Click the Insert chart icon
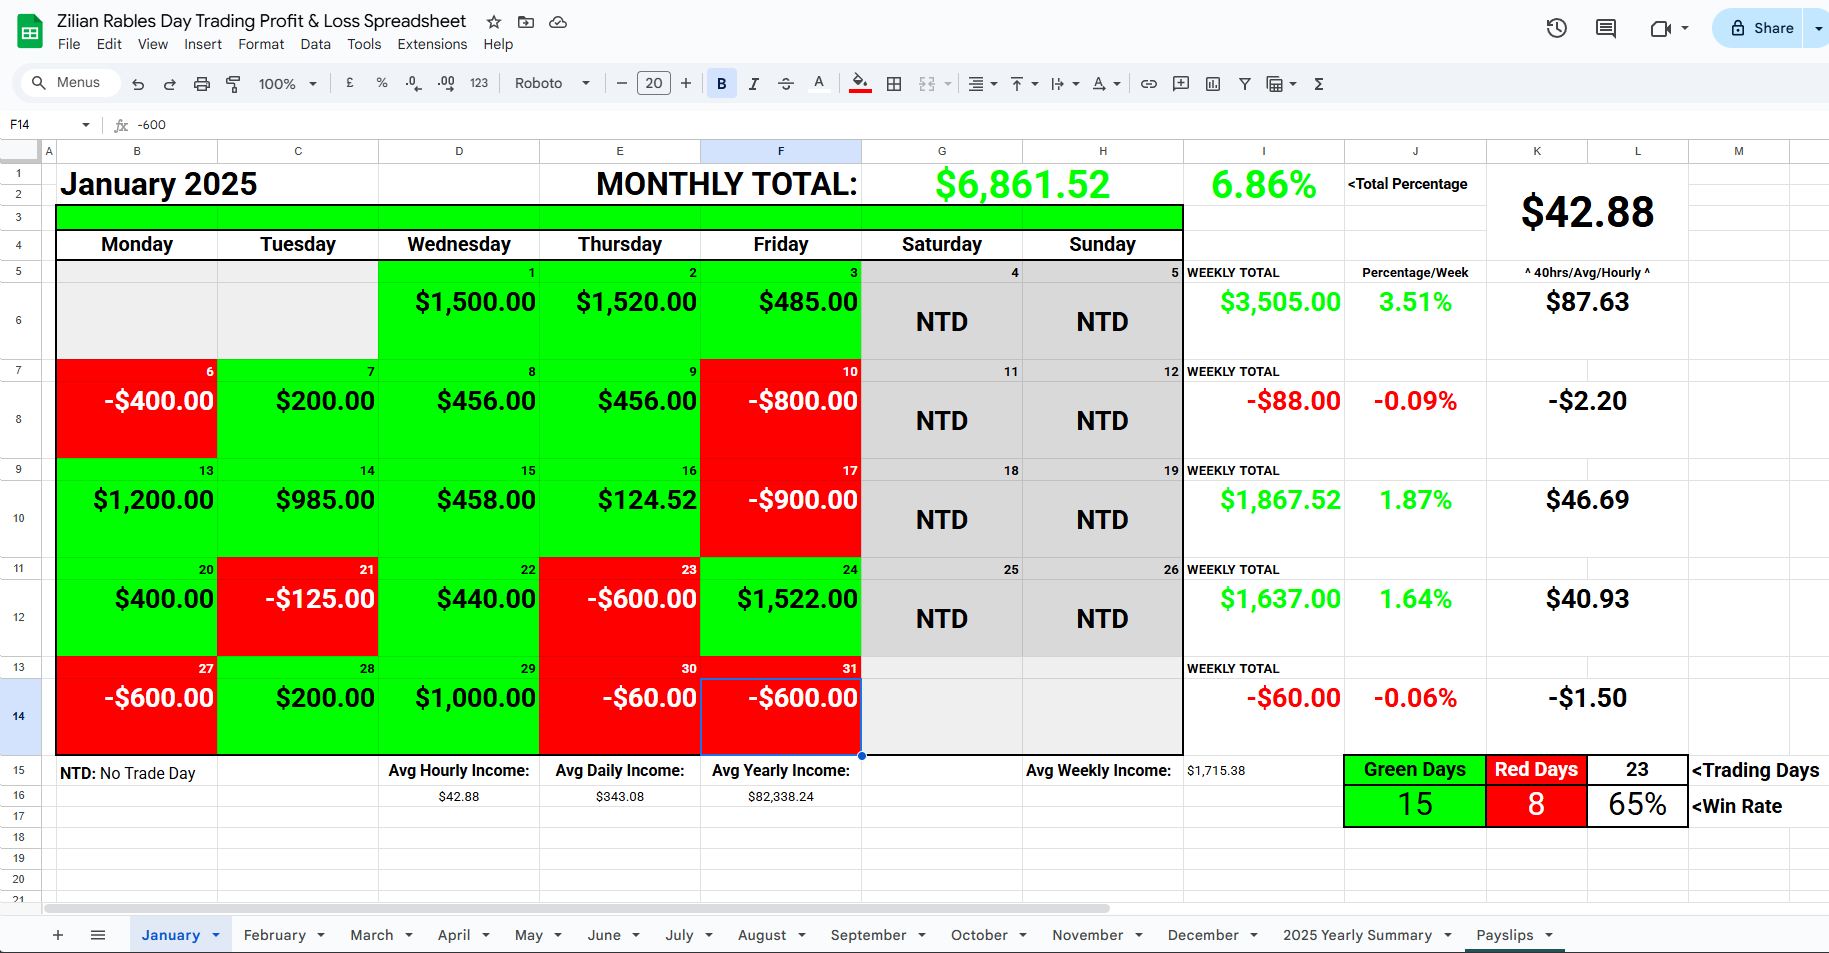1829x953 pixels. [x=1213, y=84]
